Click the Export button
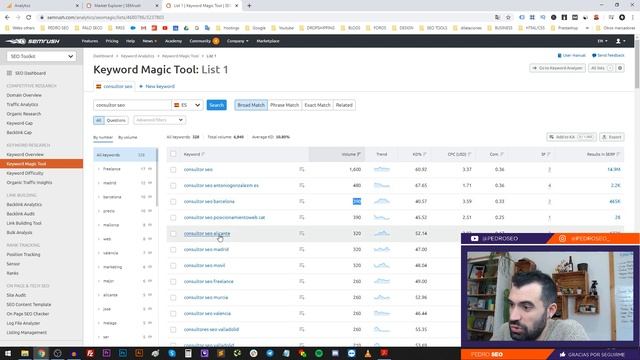640x360 pixels. coord(611,137)
